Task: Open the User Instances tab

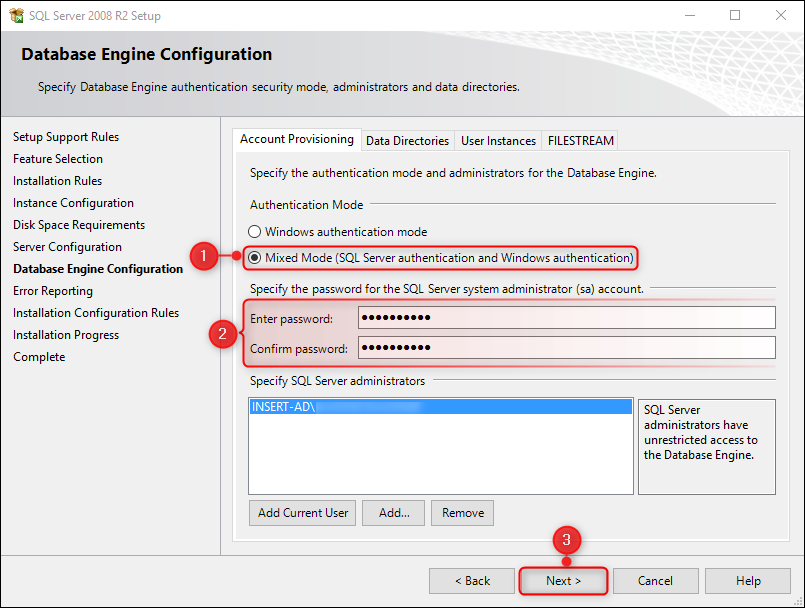Action: coord(498,141)
